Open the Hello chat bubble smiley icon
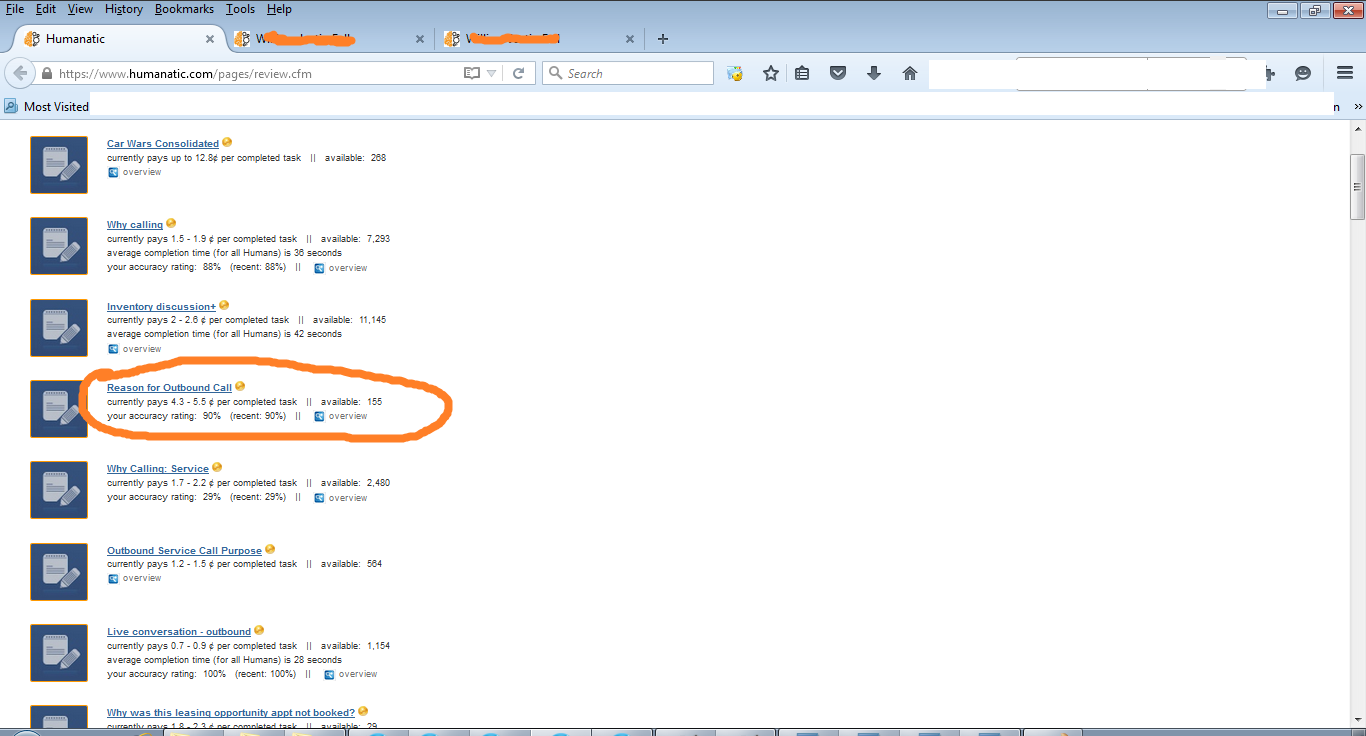The image size is (1366, 736). 1303,73
